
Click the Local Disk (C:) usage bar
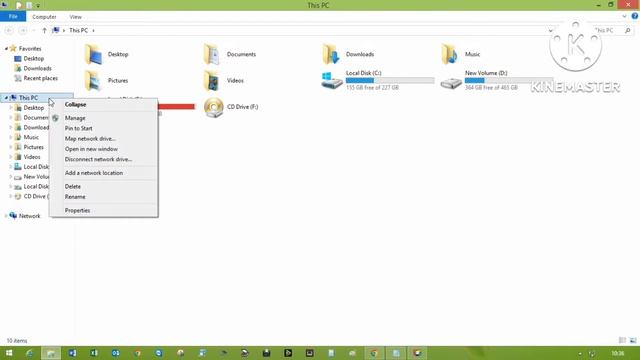point(390,80)
